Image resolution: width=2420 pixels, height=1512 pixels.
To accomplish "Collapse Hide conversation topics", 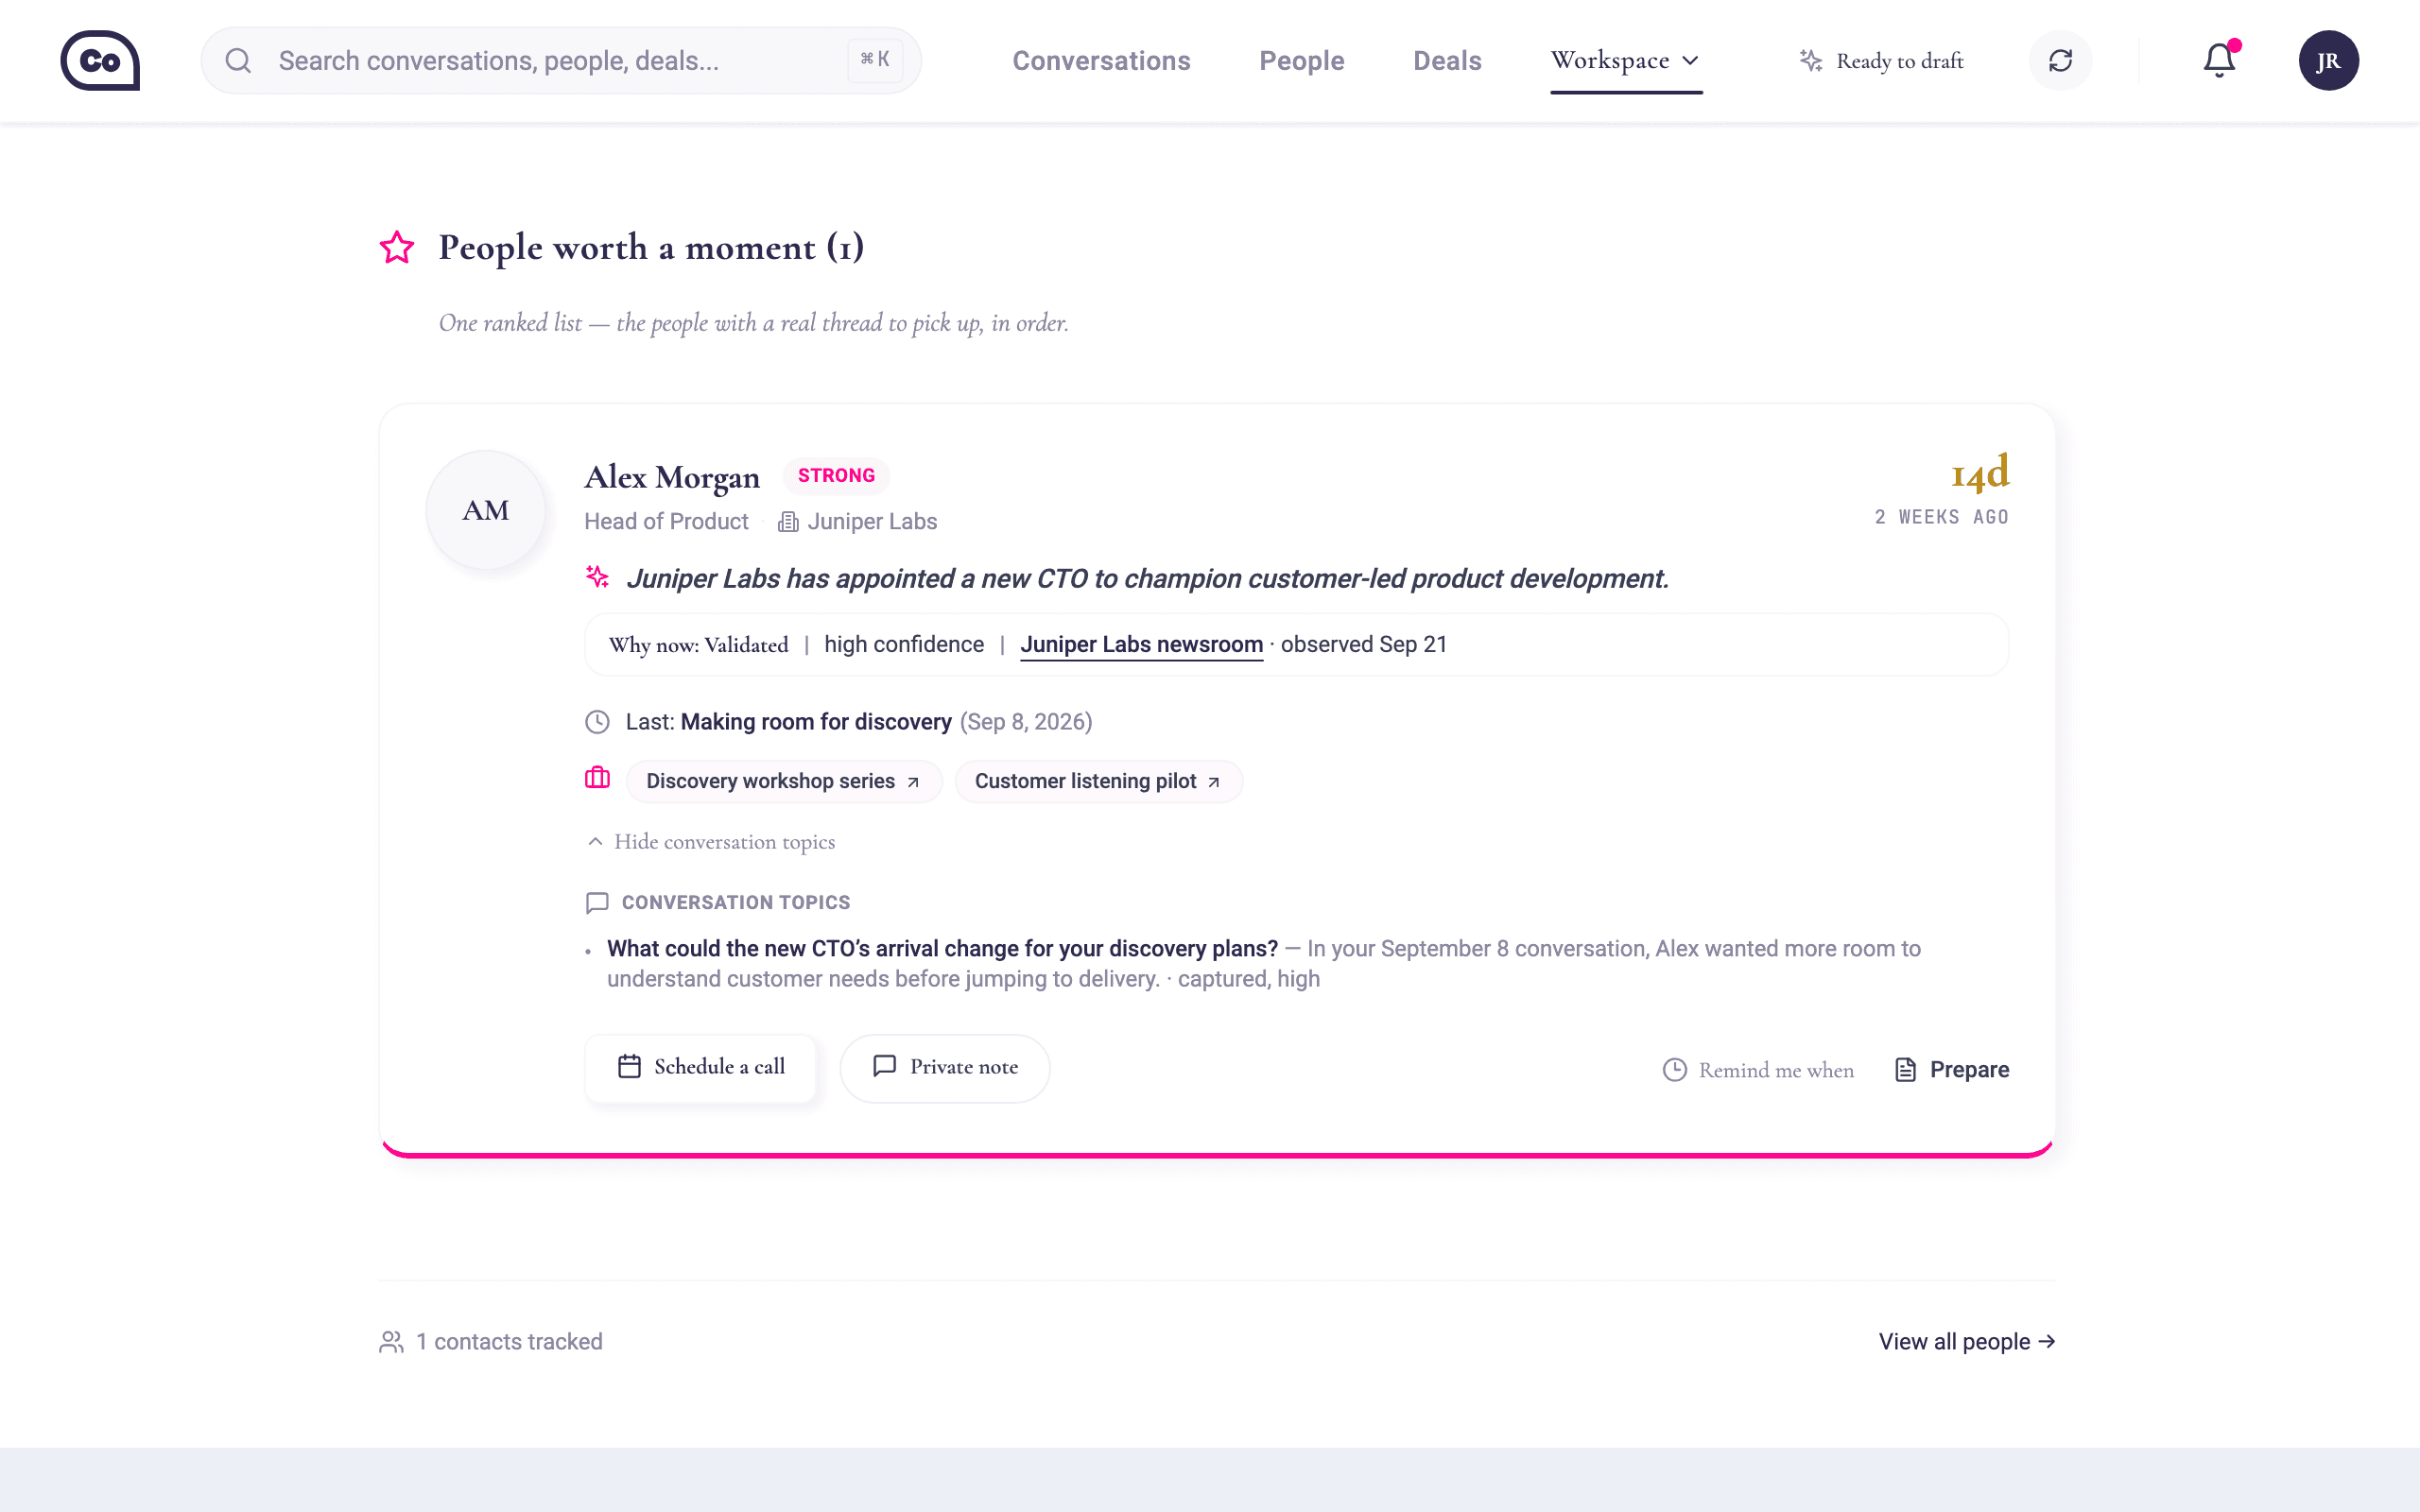I will point(711,842).
